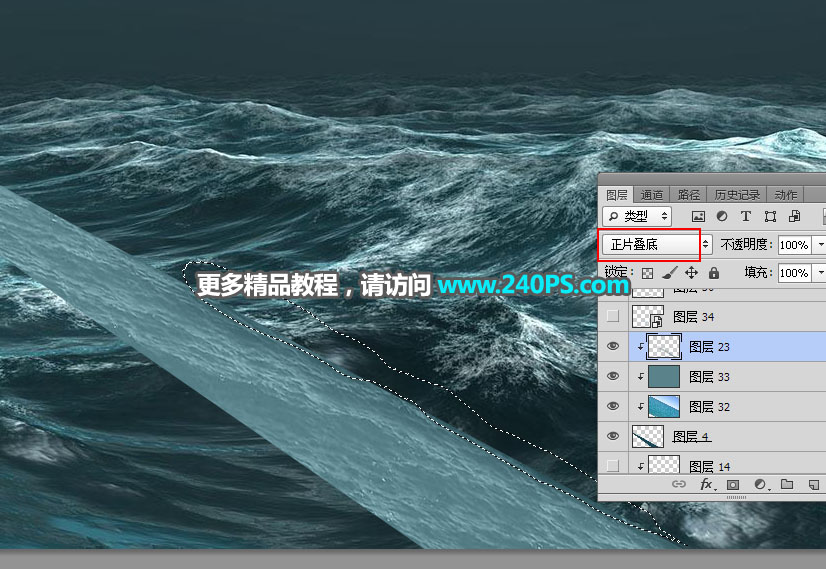Hide layer 图层 23 with eye icon
Screen dimensions: 826x569
(613, 346)
